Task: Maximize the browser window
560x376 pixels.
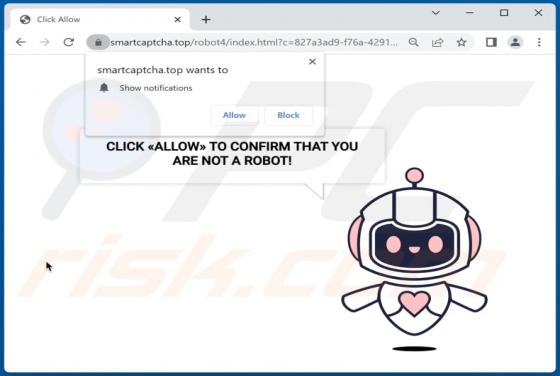Action: (x=504, y=13)
